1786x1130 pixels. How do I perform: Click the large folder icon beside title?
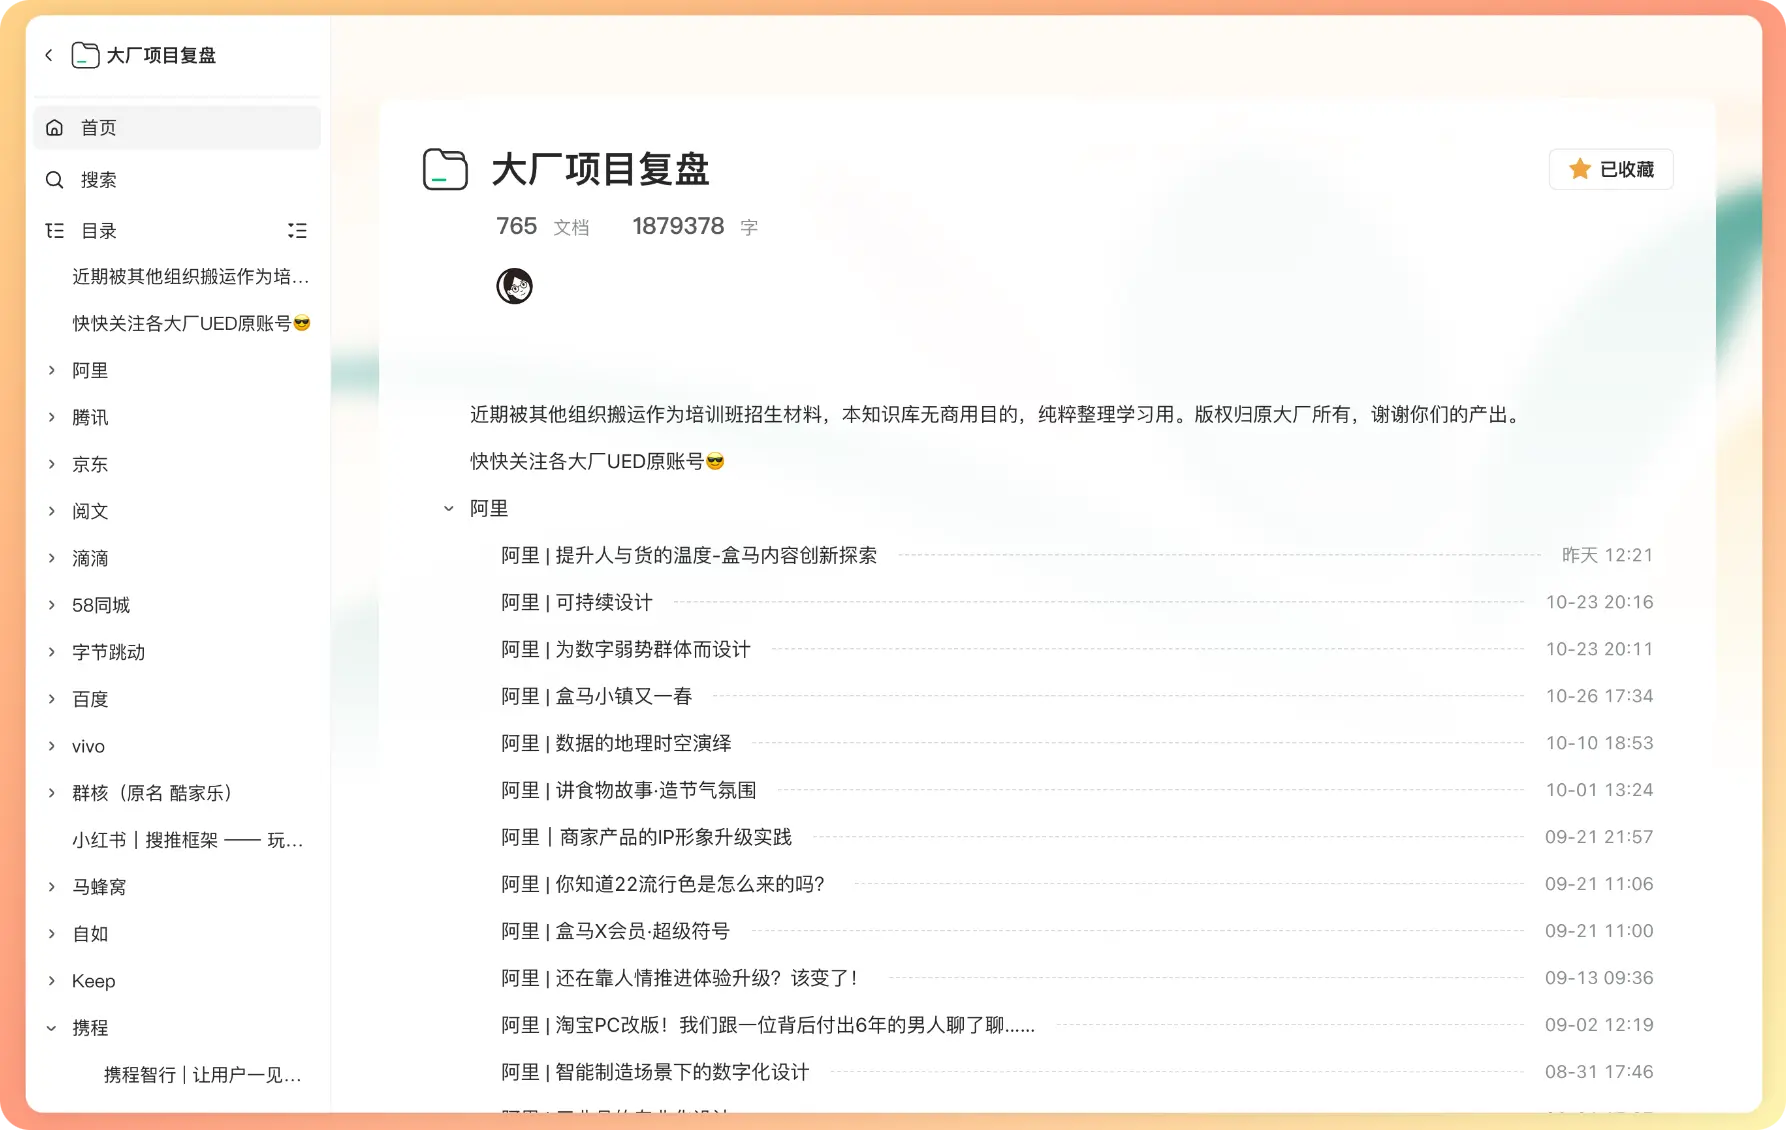click(x=445, y=169)
